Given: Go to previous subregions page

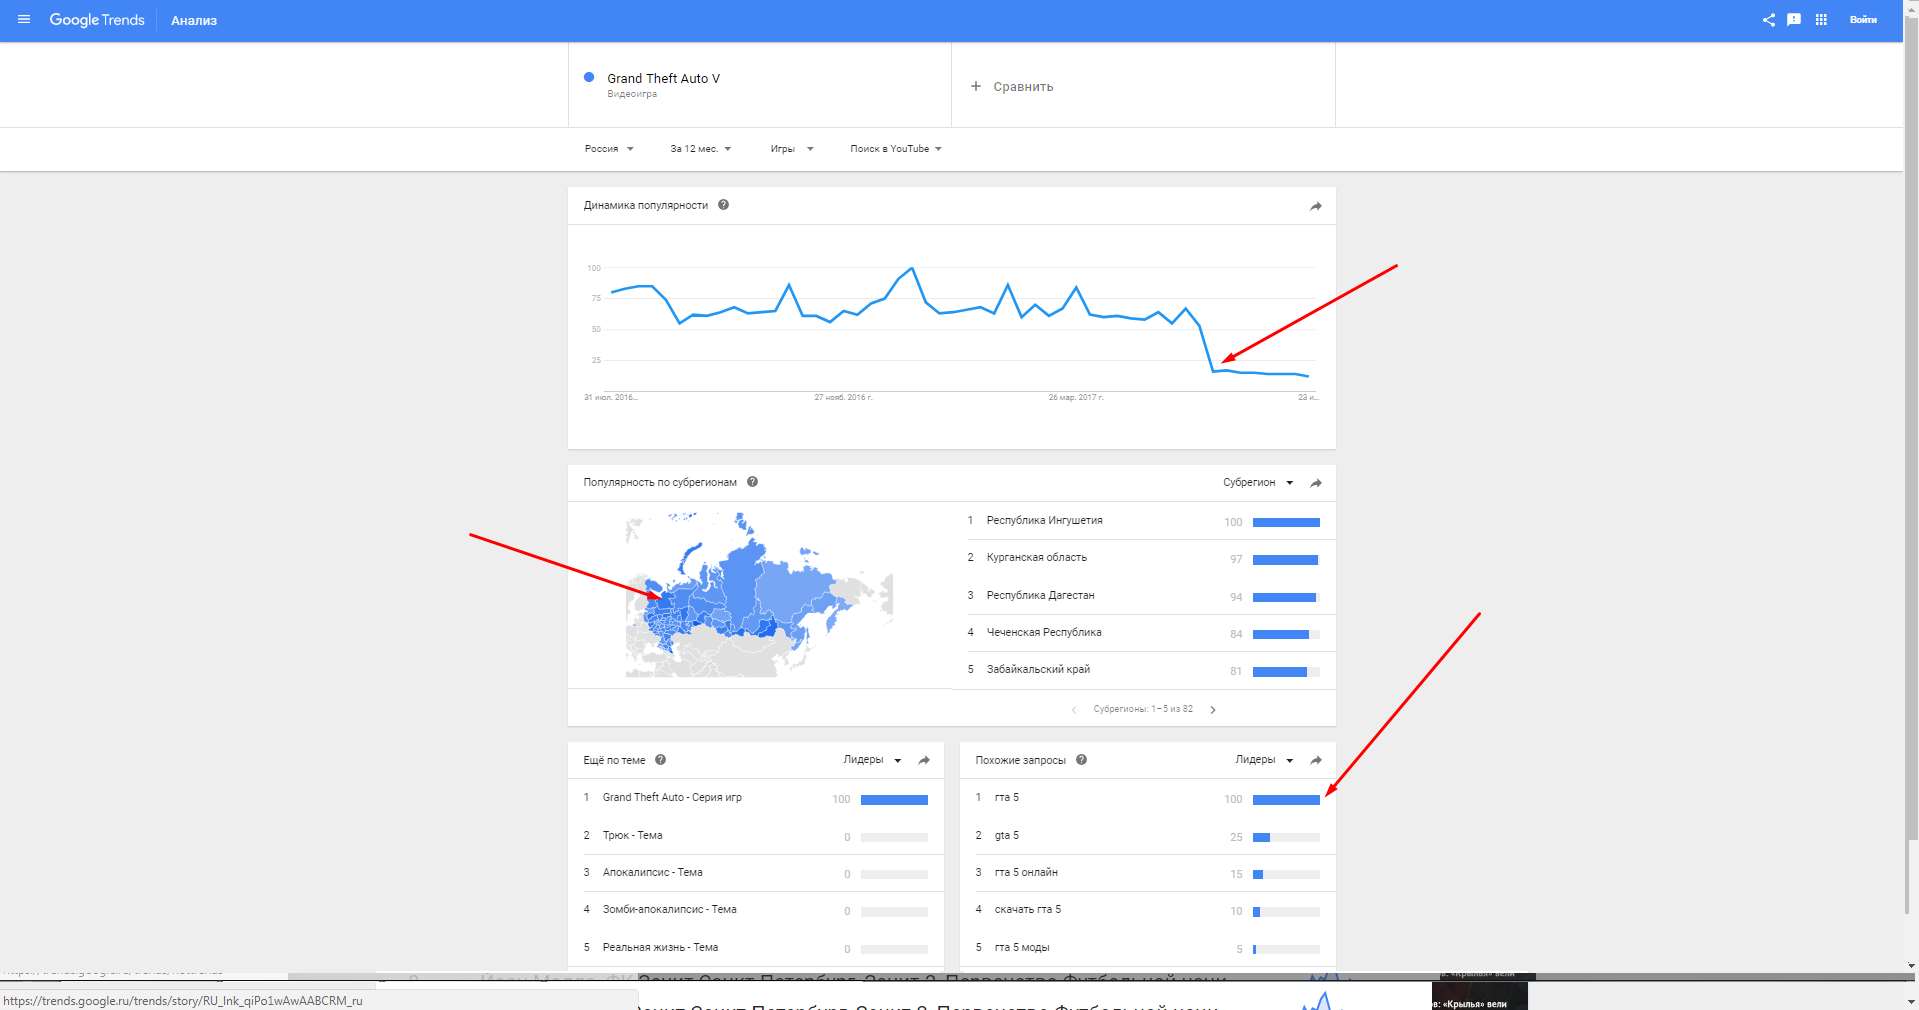Looking at the screenshot, I should 1074,710.
